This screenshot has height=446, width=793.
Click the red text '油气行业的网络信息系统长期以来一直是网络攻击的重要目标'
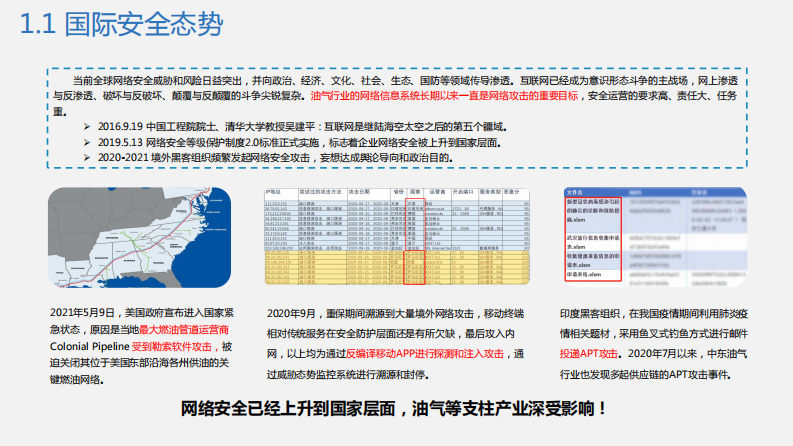pyautogui.click(x=444, y=96)
